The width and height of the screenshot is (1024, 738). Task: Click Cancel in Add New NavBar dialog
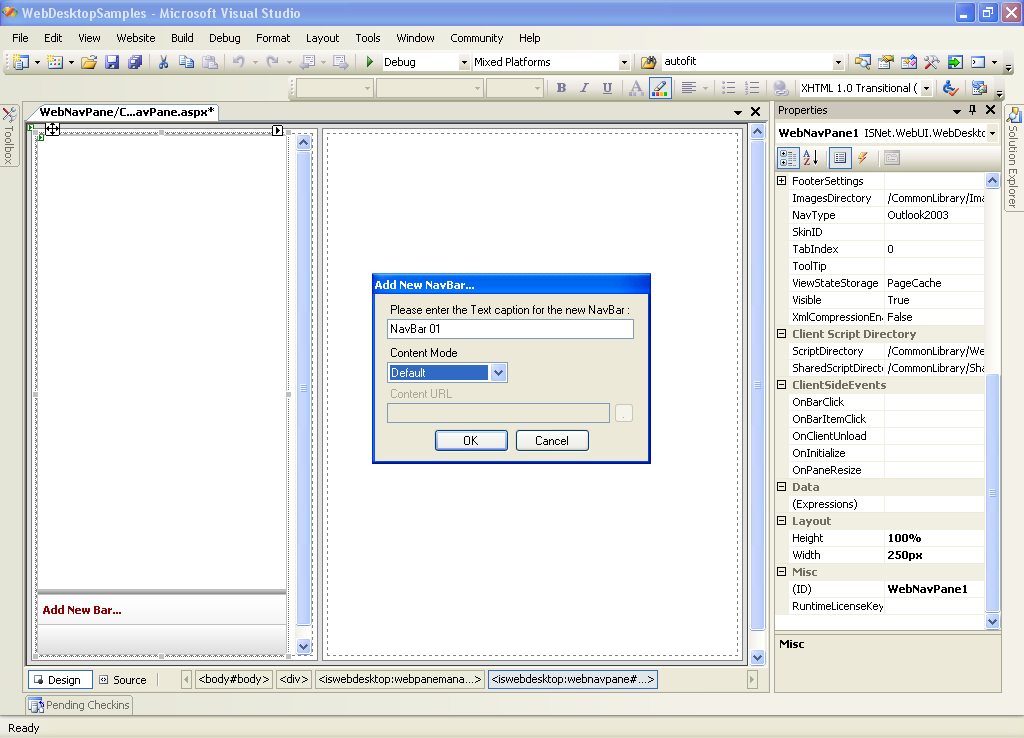point(552,441)
